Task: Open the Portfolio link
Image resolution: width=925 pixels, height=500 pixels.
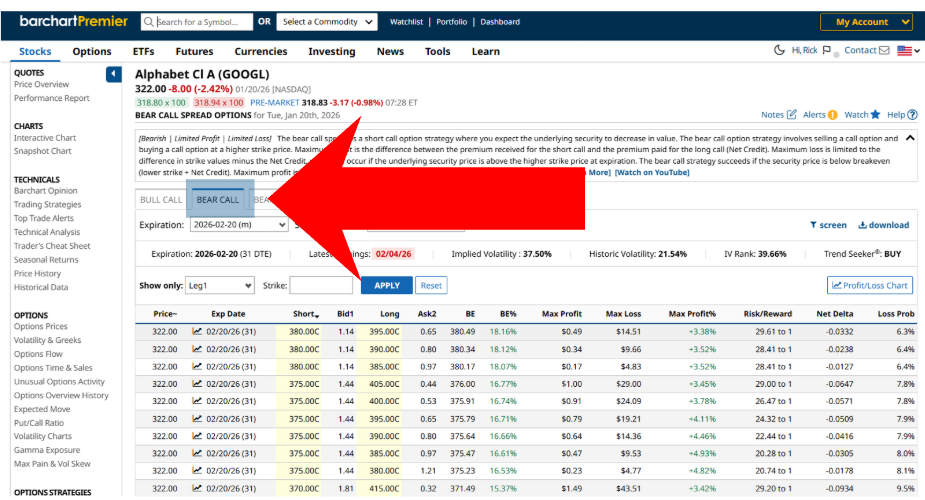Action: tap(452, 22)
